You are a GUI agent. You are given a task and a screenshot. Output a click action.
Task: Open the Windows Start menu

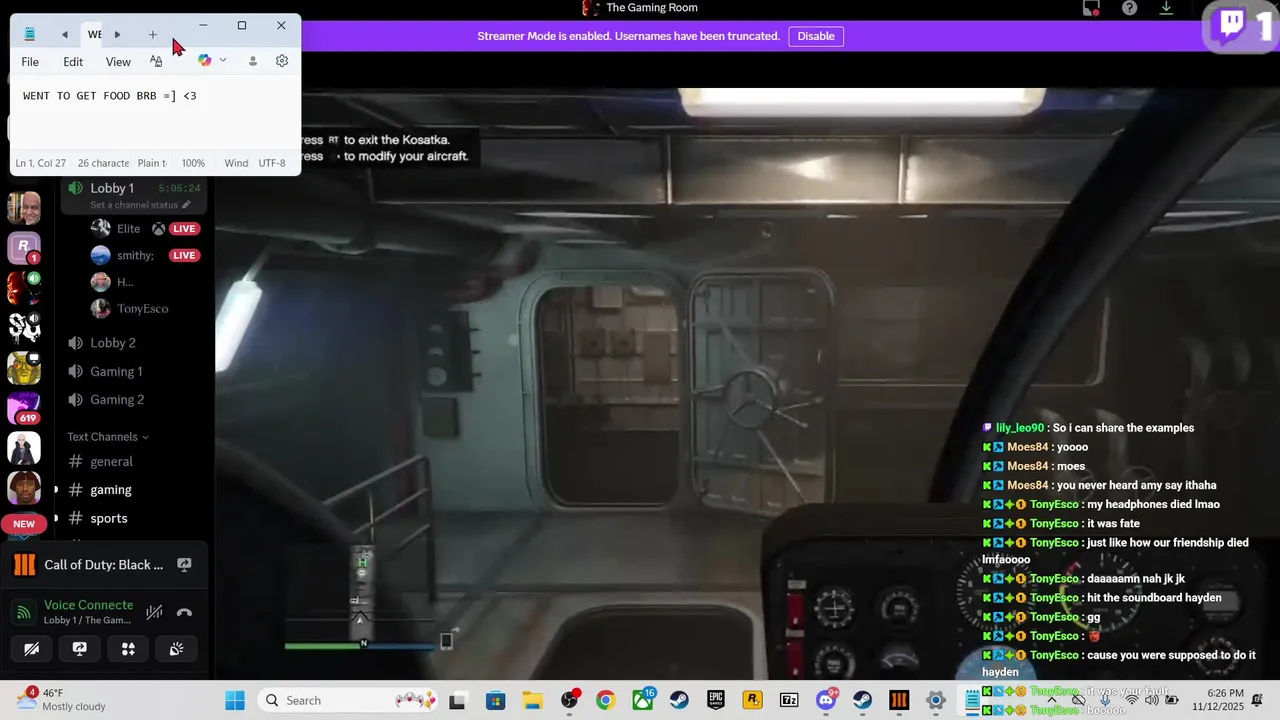[x=235, y=700]
